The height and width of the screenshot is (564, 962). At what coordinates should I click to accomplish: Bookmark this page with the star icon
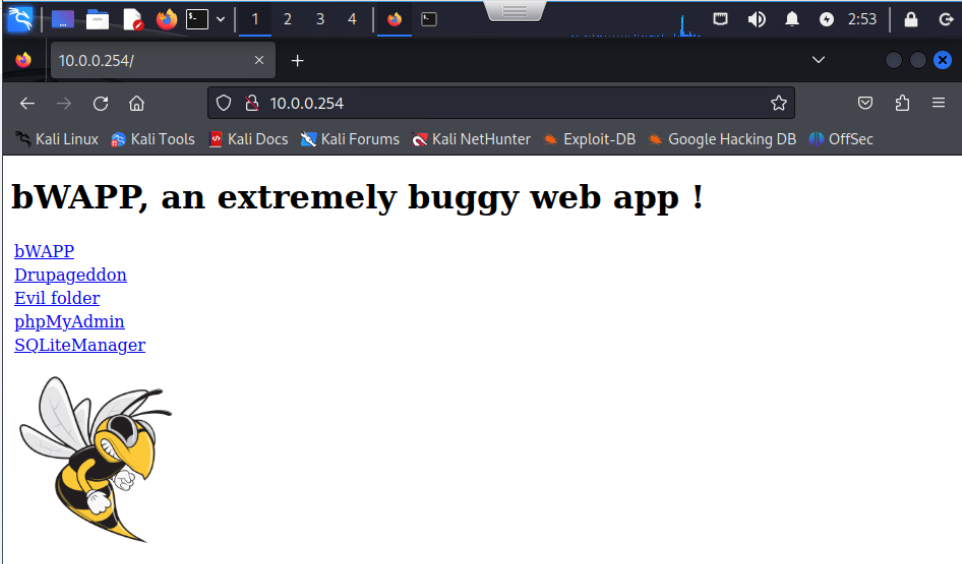(779, 103)
